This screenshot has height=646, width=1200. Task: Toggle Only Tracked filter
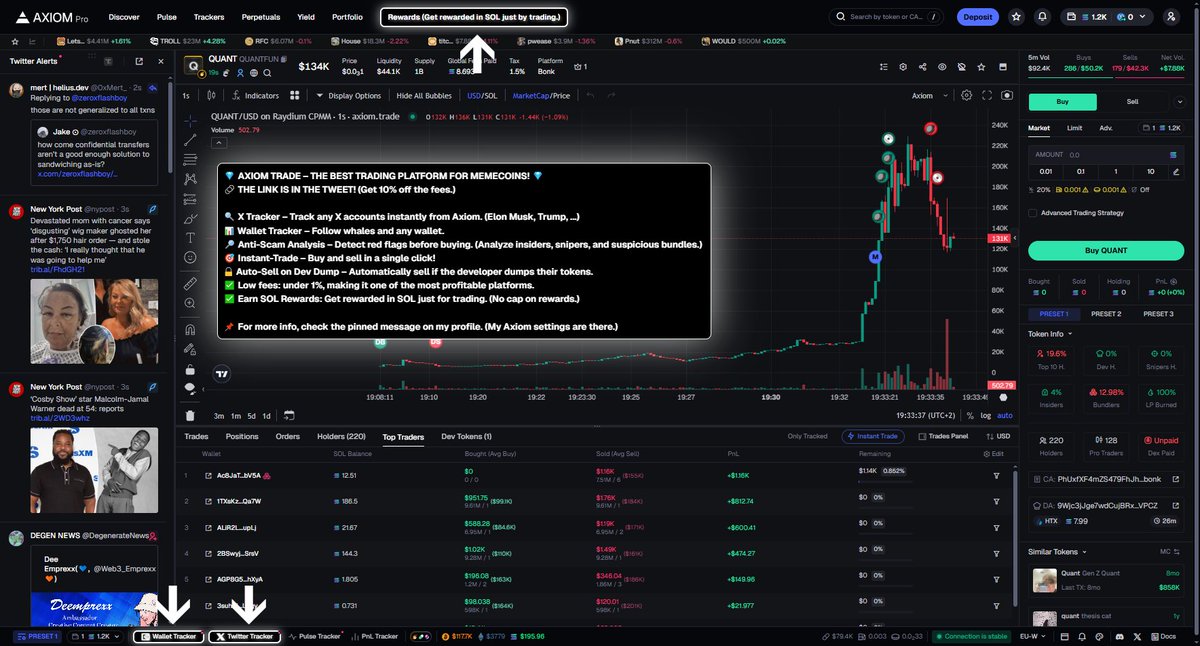[807, 436]
